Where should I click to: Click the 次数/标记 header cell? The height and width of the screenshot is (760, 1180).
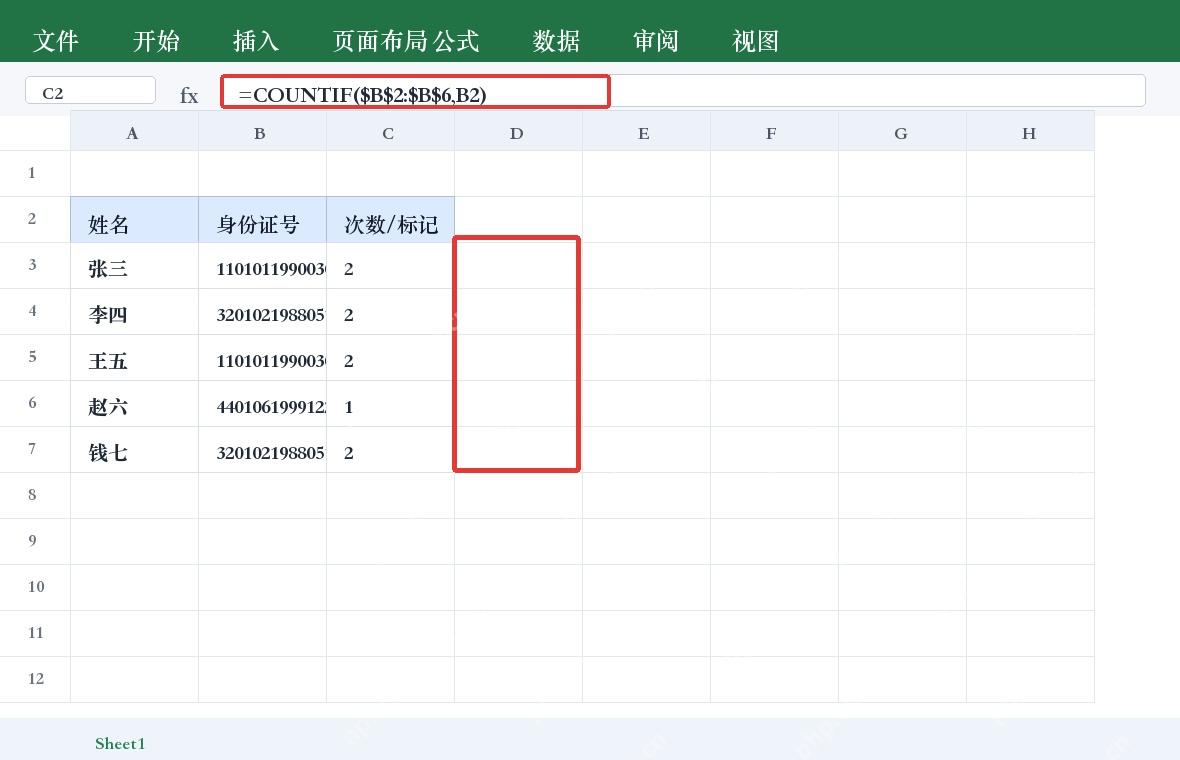pos(390,220)
